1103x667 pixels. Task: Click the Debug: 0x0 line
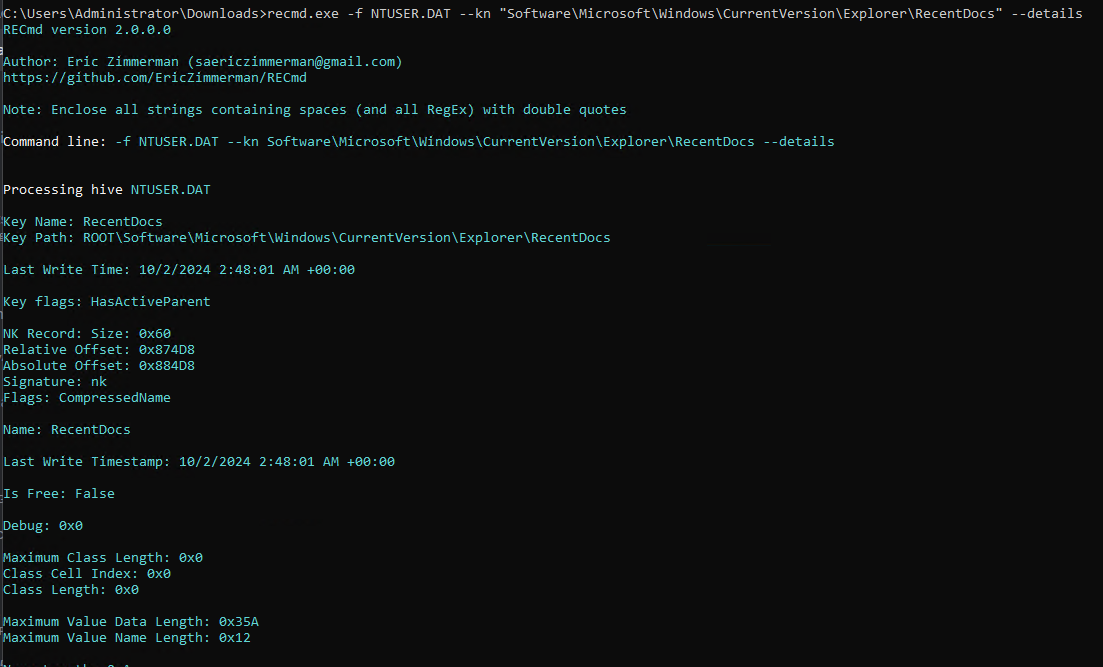tap(43, 526)
